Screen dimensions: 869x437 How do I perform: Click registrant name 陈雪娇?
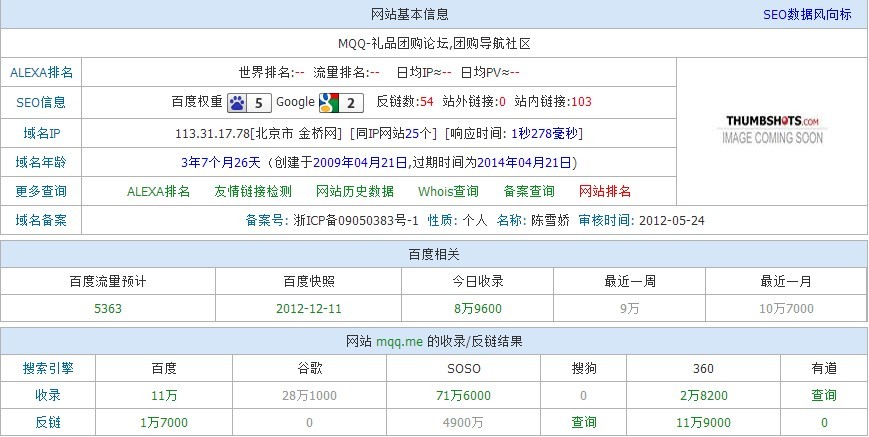pos(550,220)
